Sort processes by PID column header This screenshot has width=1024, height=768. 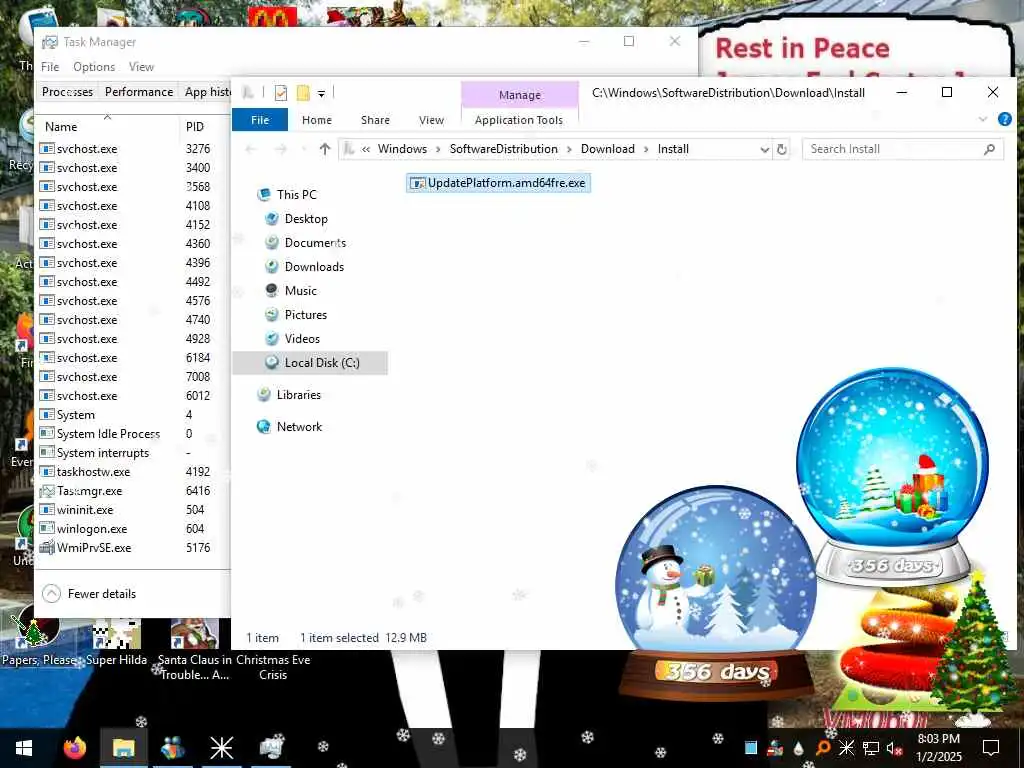[204, 127]
